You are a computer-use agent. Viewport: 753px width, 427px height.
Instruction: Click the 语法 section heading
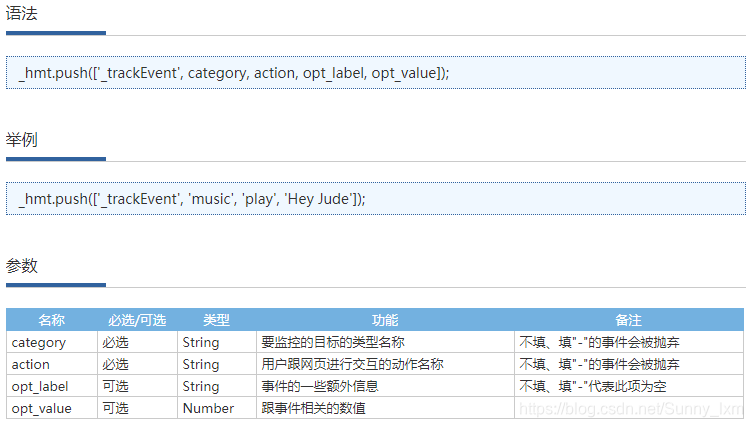click(22, 13)
